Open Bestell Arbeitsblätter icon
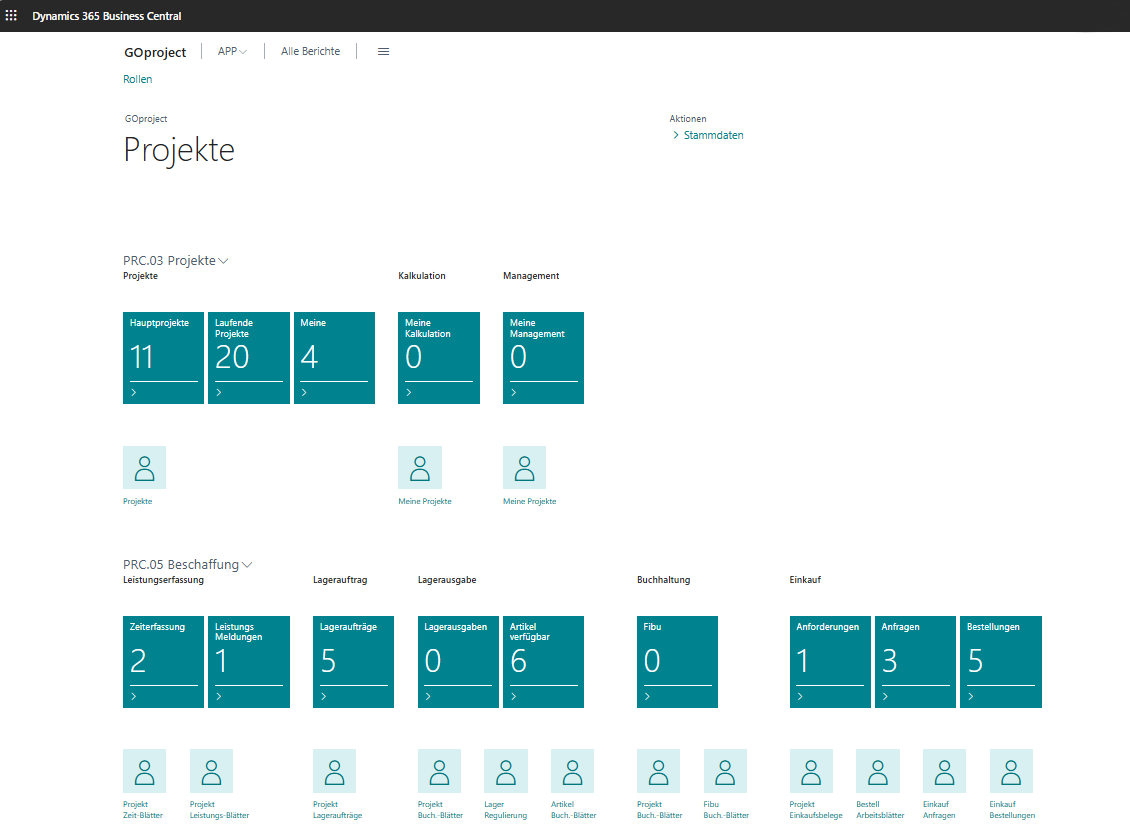The image size is (1130, 836). pyautogui.click(x=878, y=771)
